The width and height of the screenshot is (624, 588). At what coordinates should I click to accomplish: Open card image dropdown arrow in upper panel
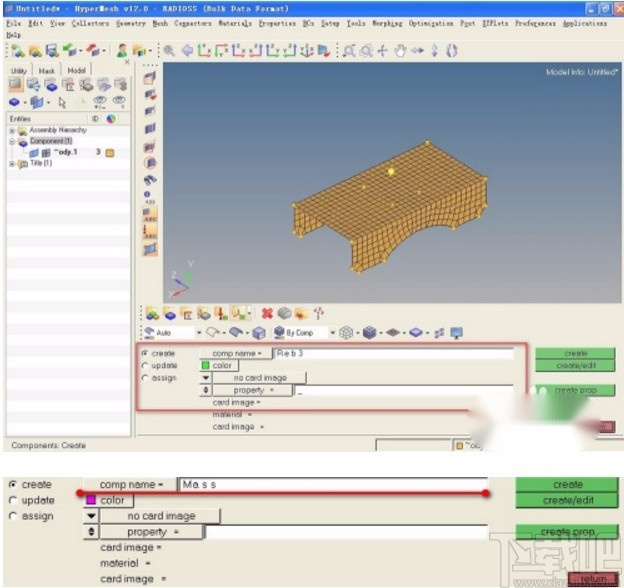pyautogui.click(x=206, y=378)
